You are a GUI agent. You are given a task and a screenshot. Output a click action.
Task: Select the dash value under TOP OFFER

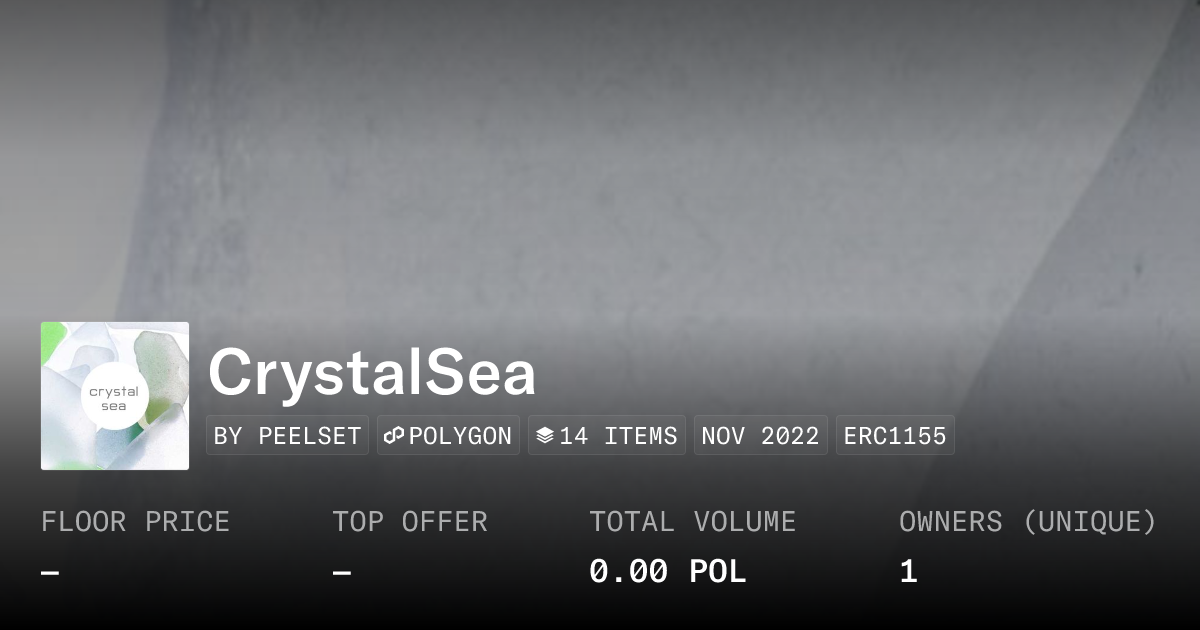point(342,573)
